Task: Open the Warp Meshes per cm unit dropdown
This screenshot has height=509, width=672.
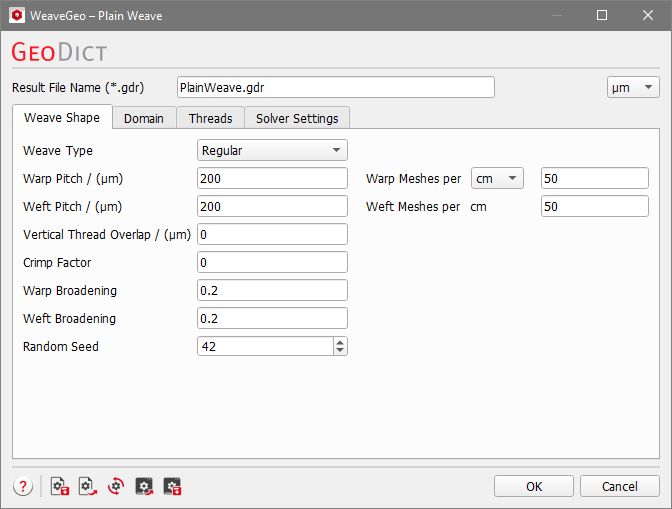Action: pos(497,178)
